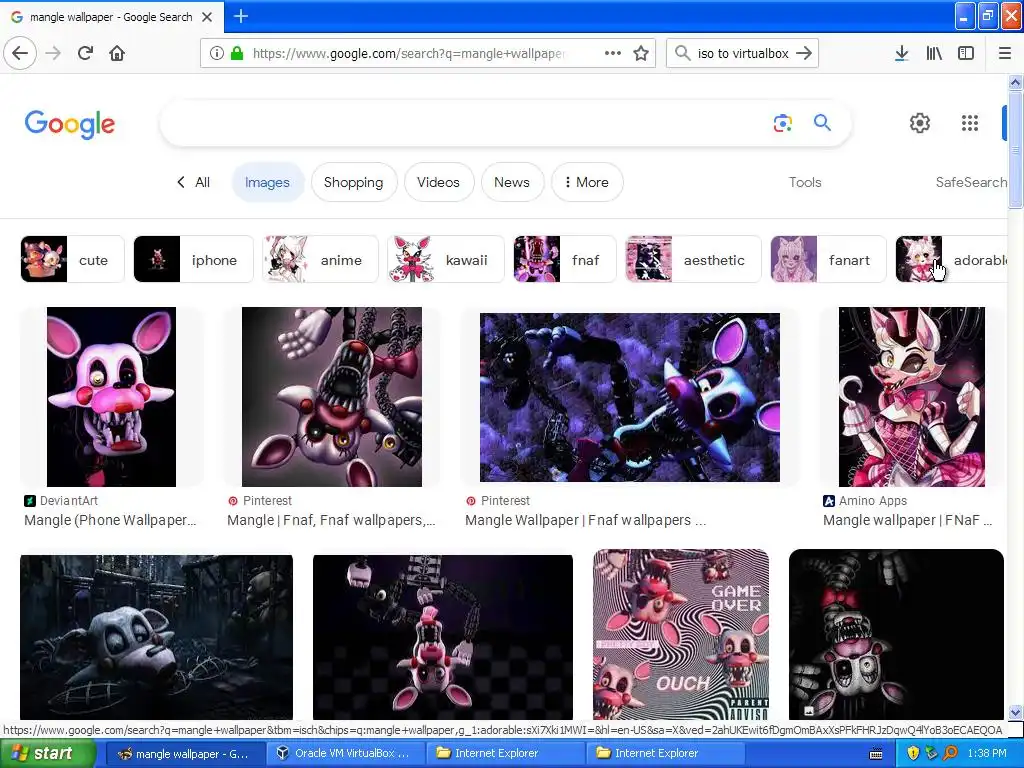
Task: Open the SafeSearch options
Action: tap(971, 182)
